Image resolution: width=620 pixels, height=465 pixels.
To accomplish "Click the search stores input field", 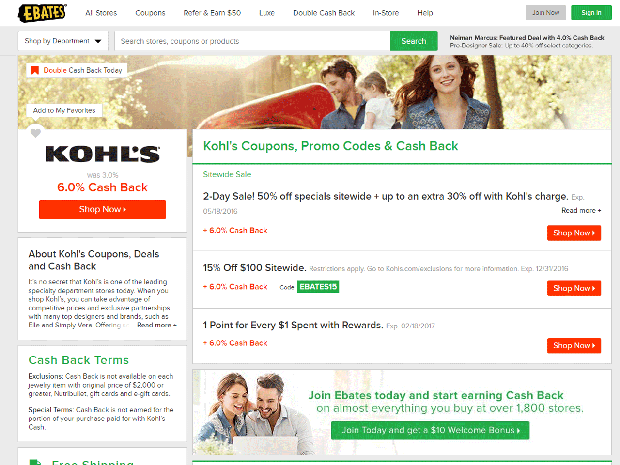I will tap(252, 41).
